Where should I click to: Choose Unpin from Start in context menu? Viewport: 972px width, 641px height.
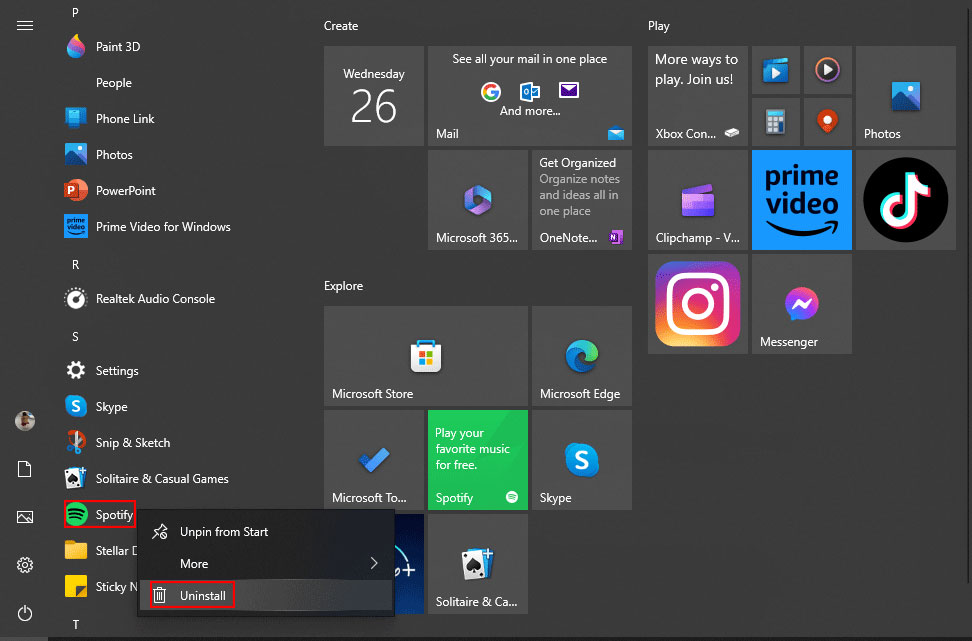(267, 531)
